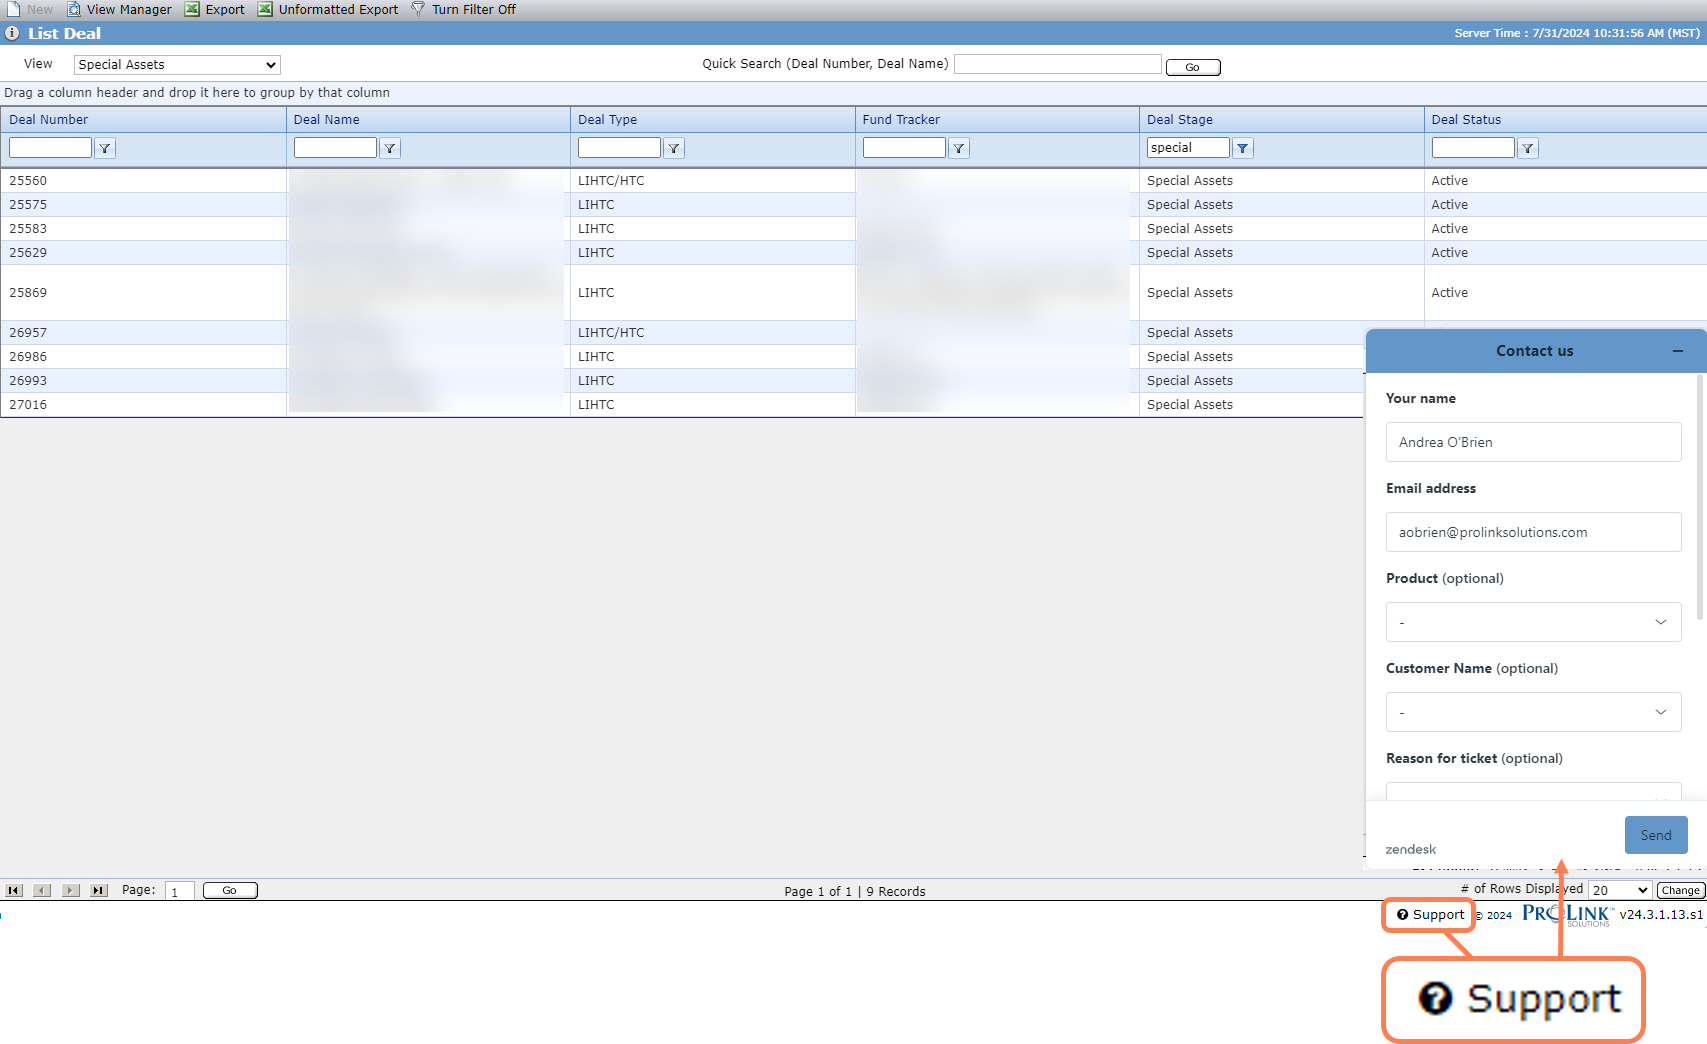The height and width of the screenshot is (1044, 1707).
Task: Sort by Deal Type column header
Action: 607,120
